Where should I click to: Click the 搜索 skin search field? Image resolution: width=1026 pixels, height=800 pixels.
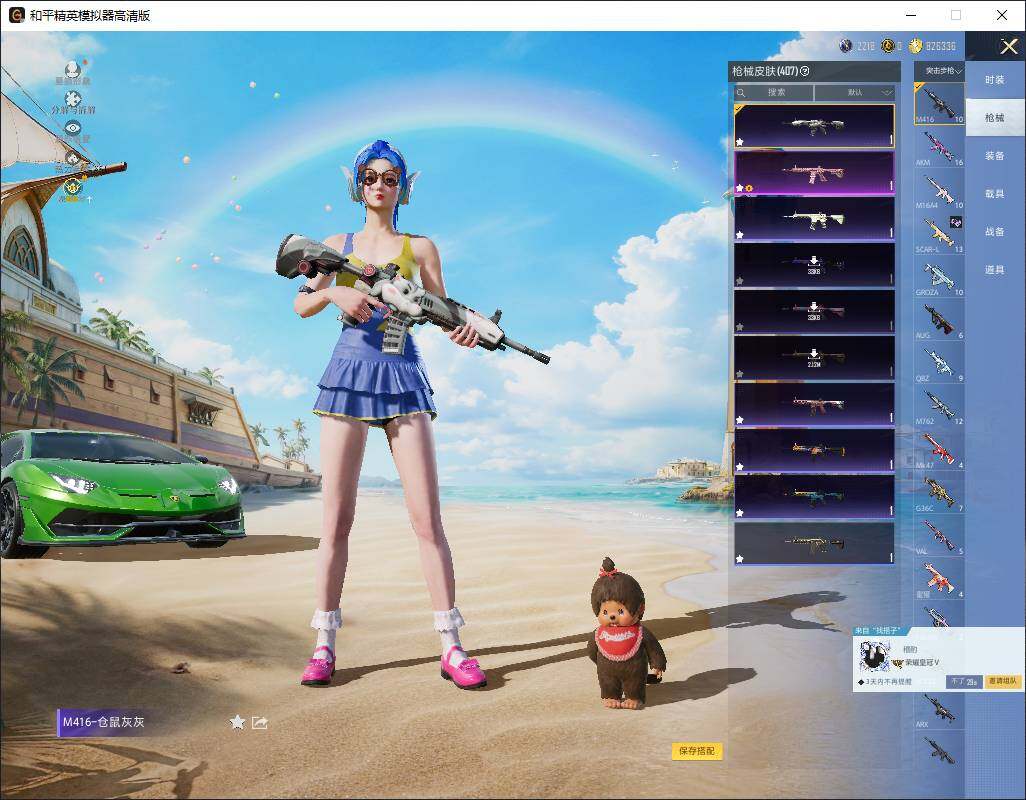click(773, 92)
